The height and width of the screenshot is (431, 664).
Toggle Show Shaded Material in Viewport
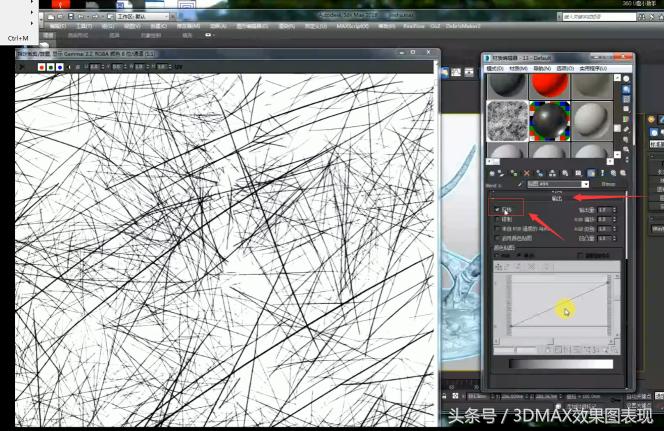click(x=591, y=173)
